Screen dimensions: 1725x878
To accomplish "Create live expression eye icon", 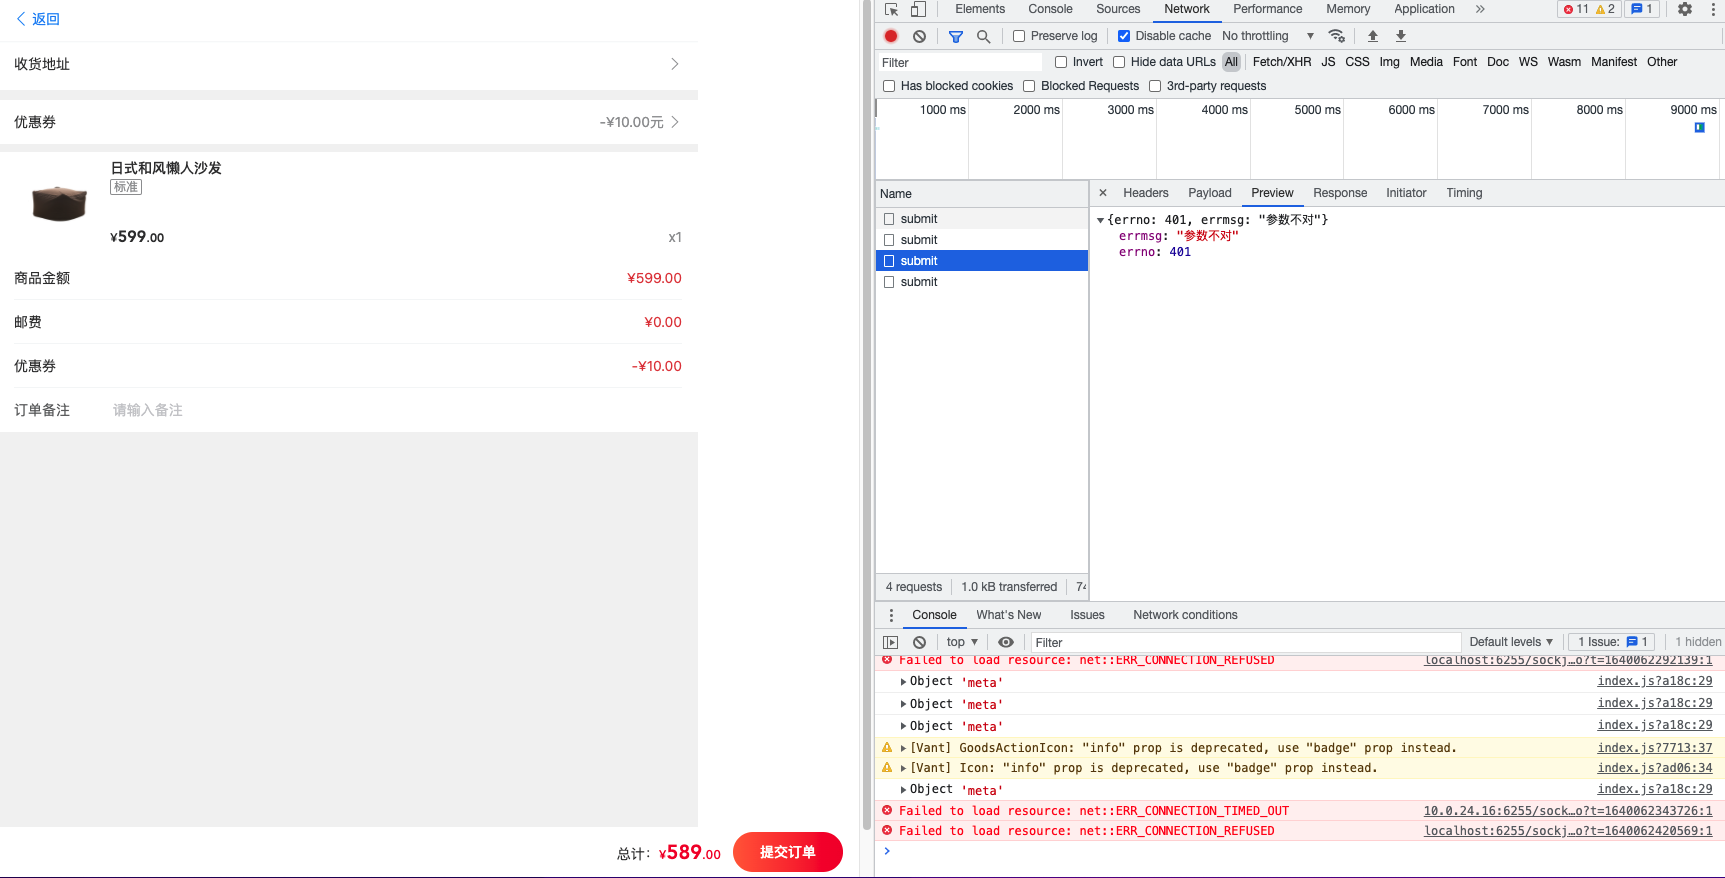I will [x=1006, y=642].
